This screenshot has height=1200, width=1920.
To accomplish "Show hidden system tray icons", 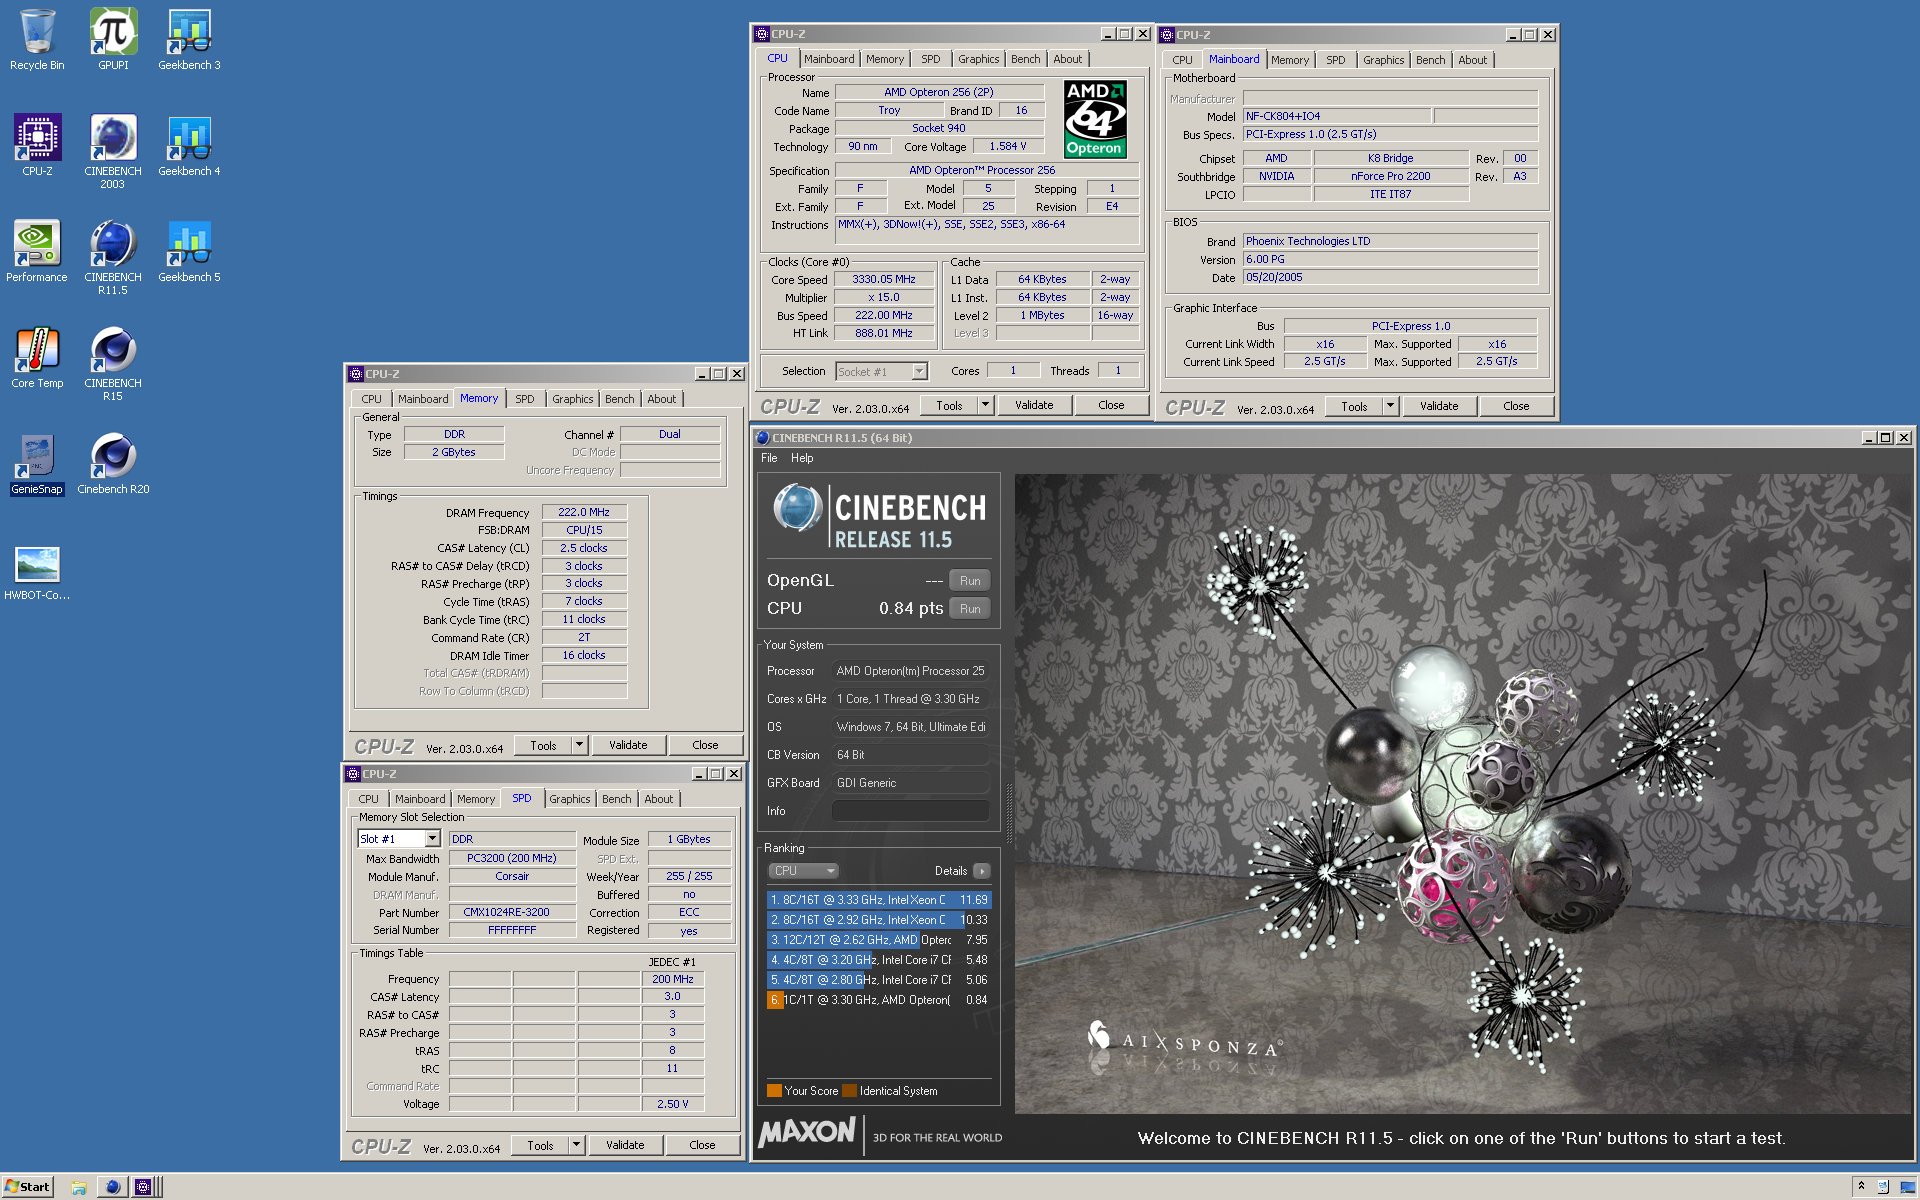I will click(x=1861, y=1187).
